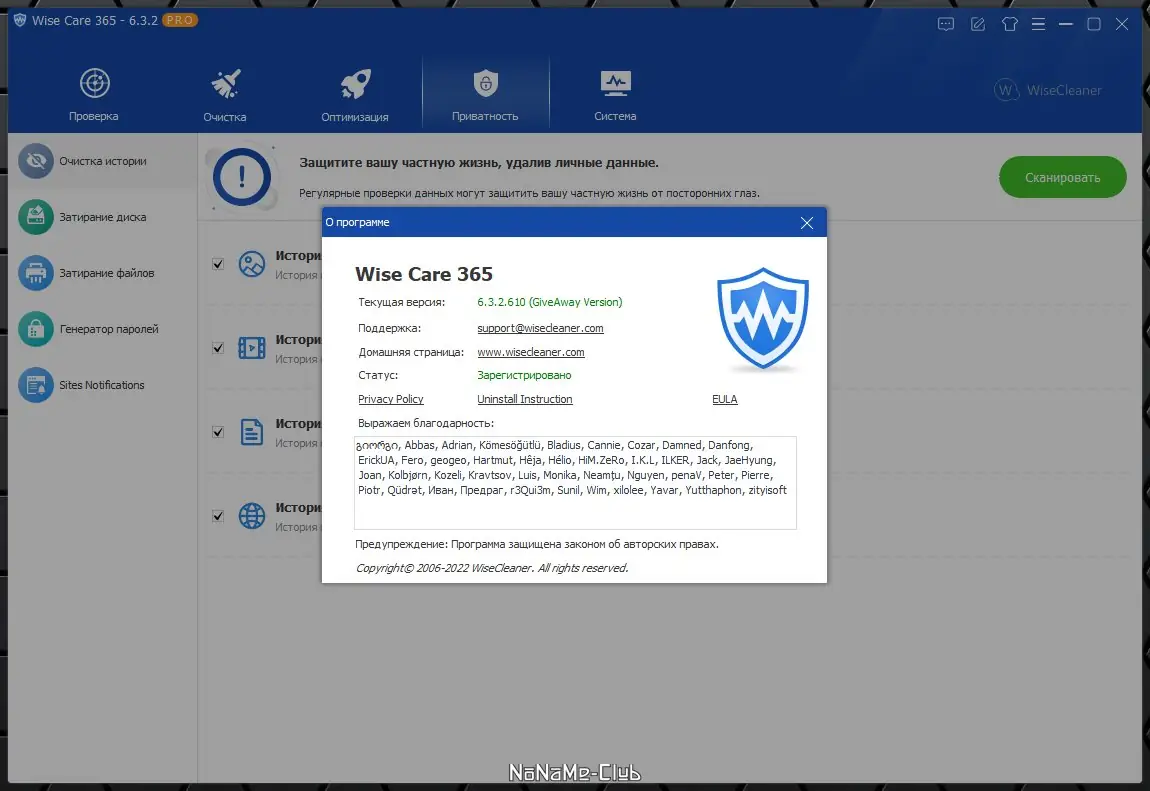Viewport: 1150px width, 791px height.
Task: Click the Wise Care 365 title bar shield icon
Action: coord(20,20)
